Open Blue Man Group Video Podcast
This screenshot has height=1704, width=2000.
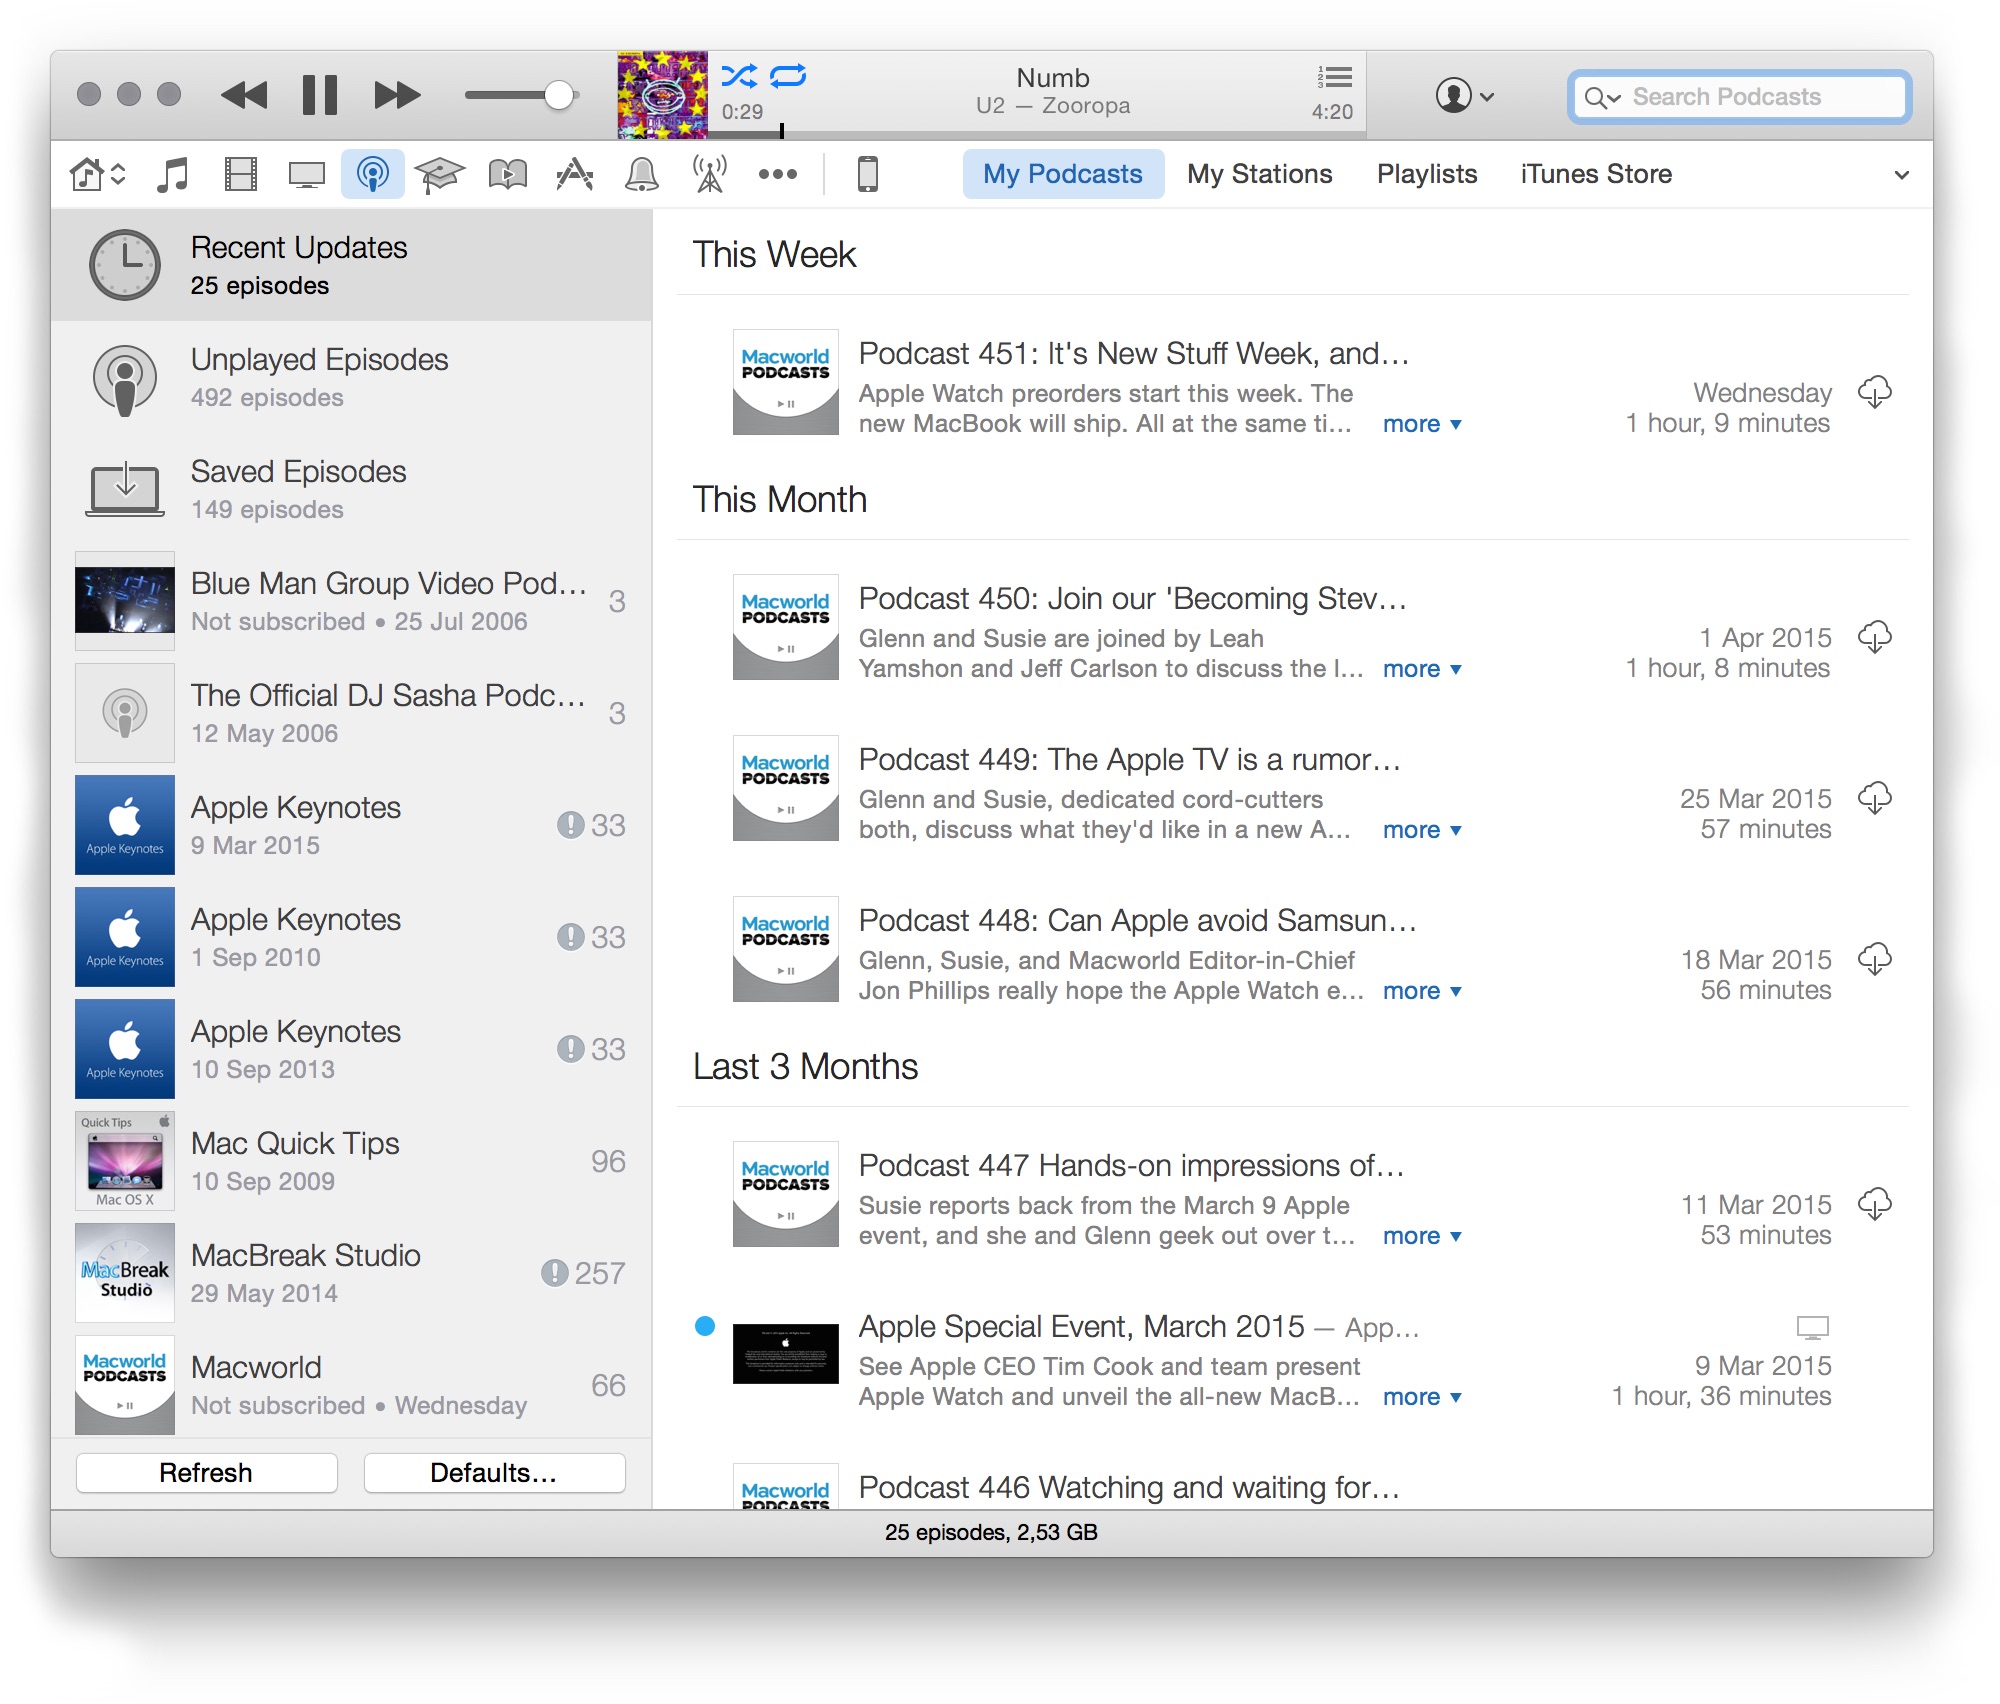pyautogui.click(x=351, y=601)
